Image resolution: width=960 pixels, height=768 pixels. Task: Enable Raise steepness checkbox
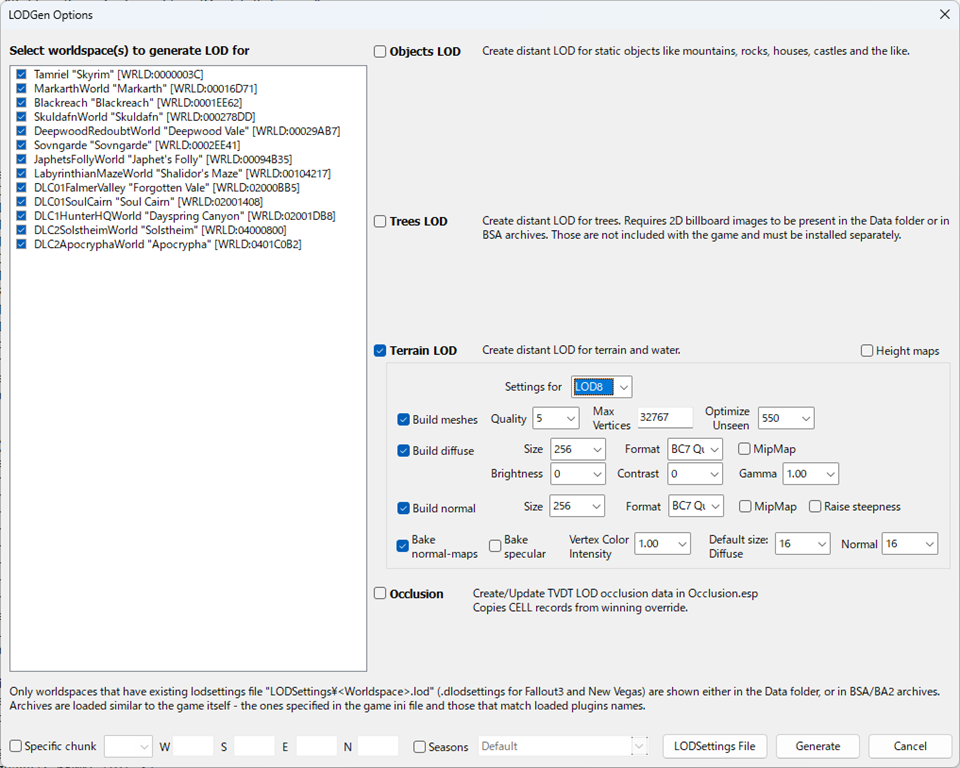coord(815,506)
